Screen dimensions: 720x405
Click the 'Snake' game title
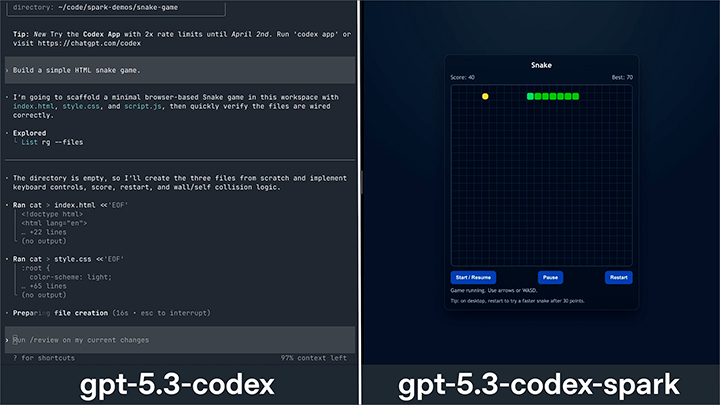point(541,65)
